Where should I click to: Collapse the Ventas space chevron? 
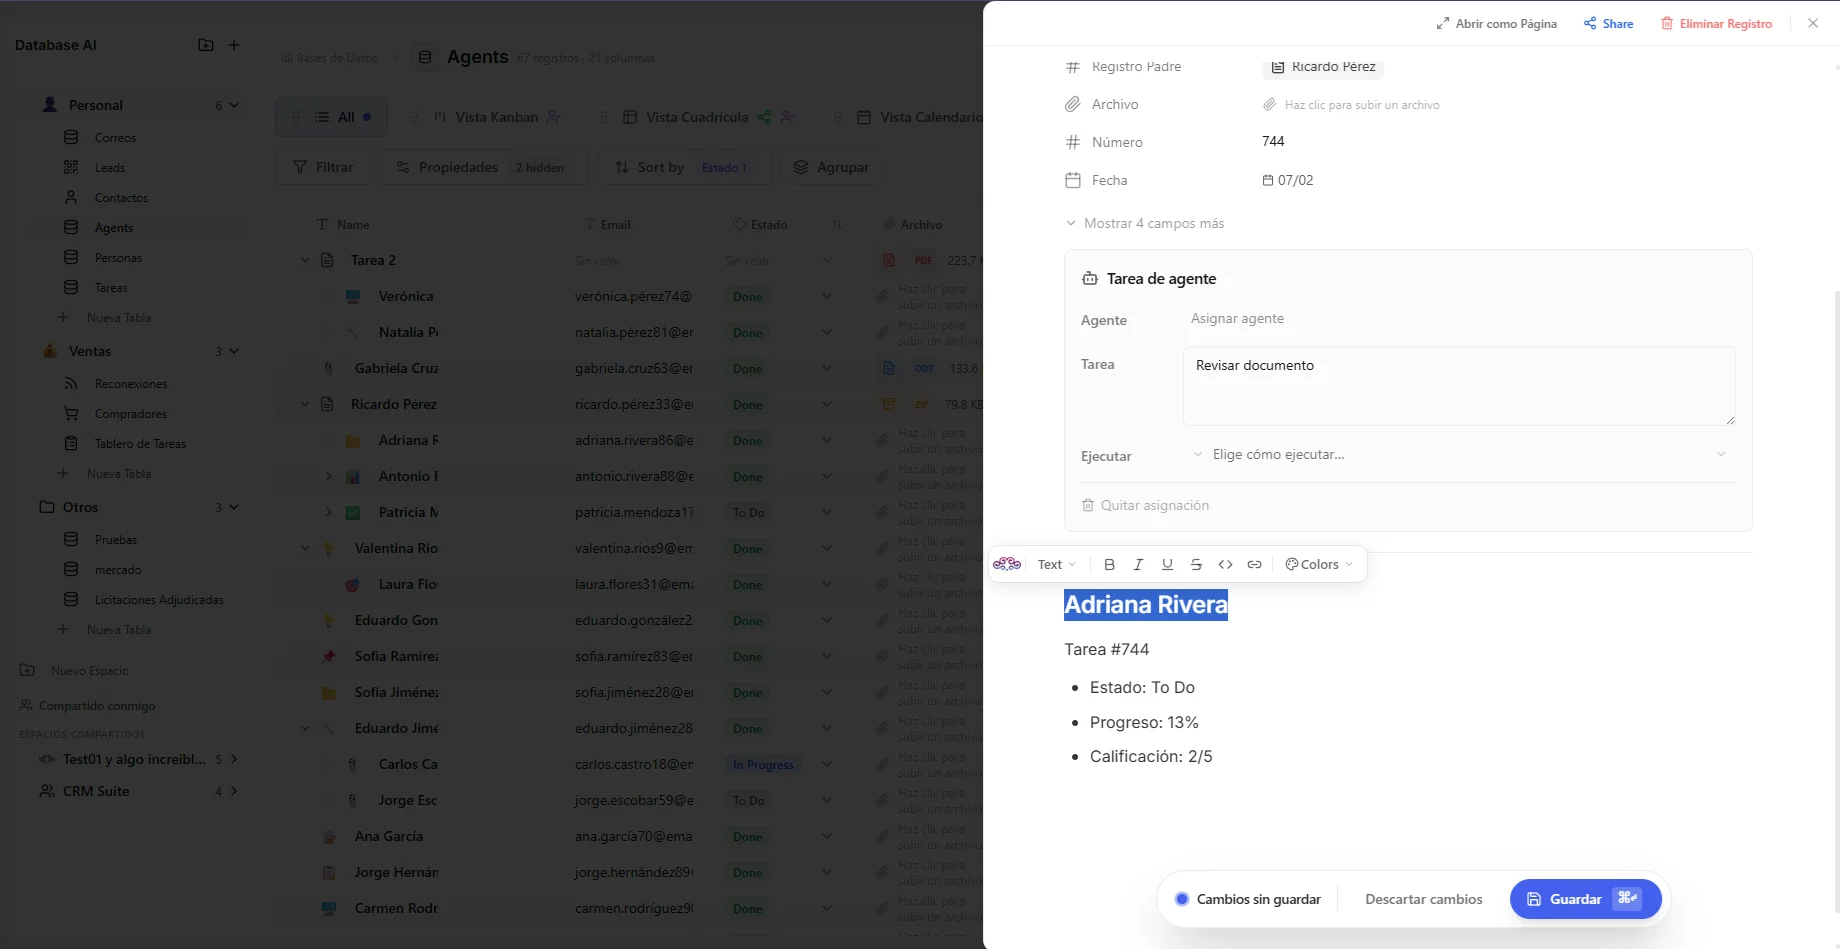[x=234, y=351]
